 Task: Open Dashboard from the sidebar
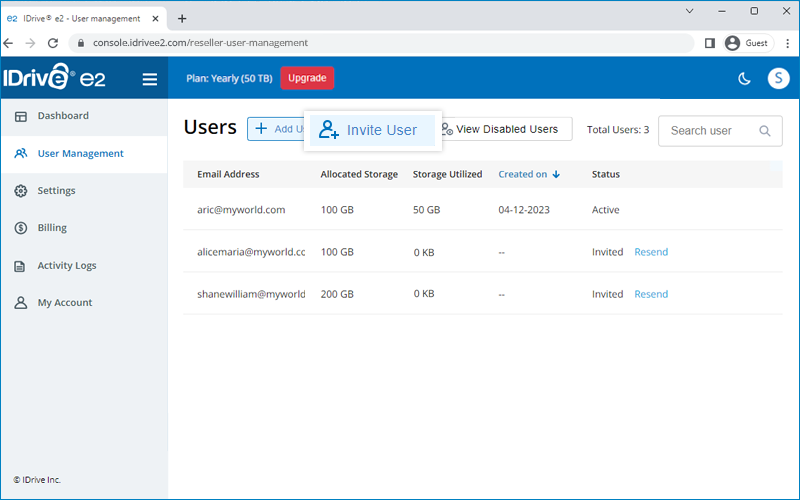[63, 116]
